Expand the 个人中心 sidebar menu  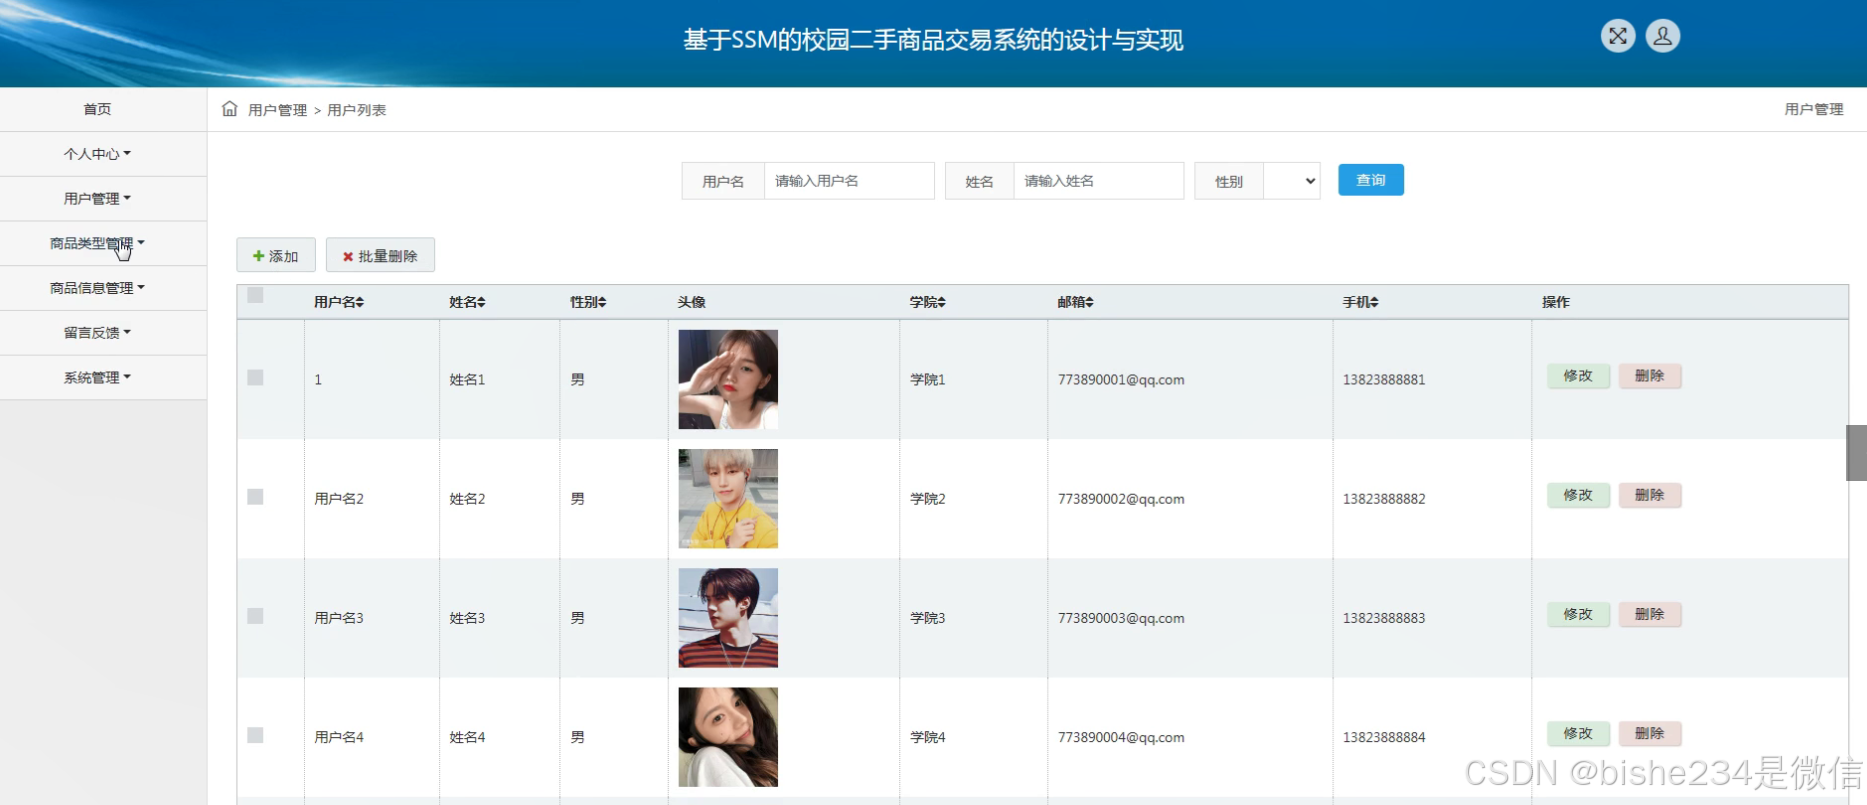click(103, 154)
